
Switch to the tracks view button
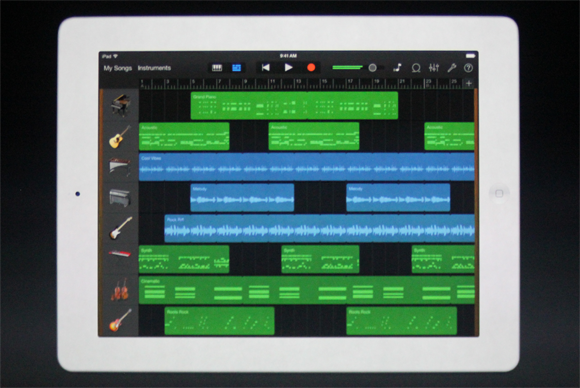click(236, 68)
